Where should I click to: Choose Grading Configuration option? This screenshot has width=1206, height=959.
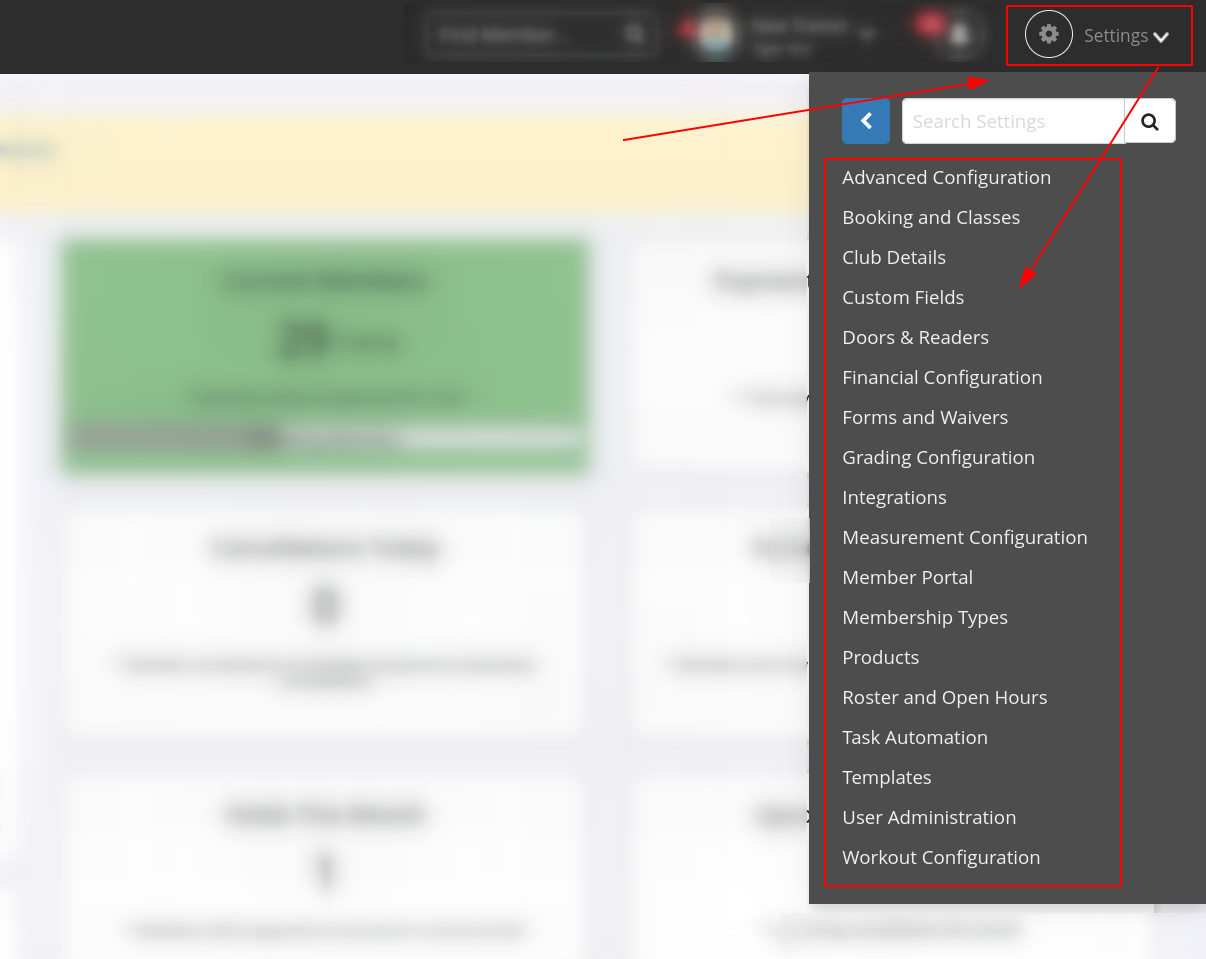(x=938, y=457)
